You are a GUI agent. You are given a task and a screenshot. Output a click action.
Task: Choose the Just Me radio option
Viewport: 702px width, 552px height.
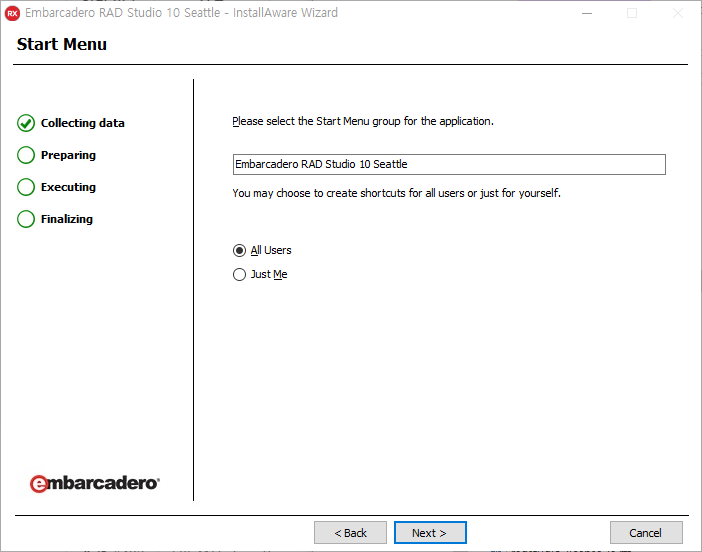[239, 275]
